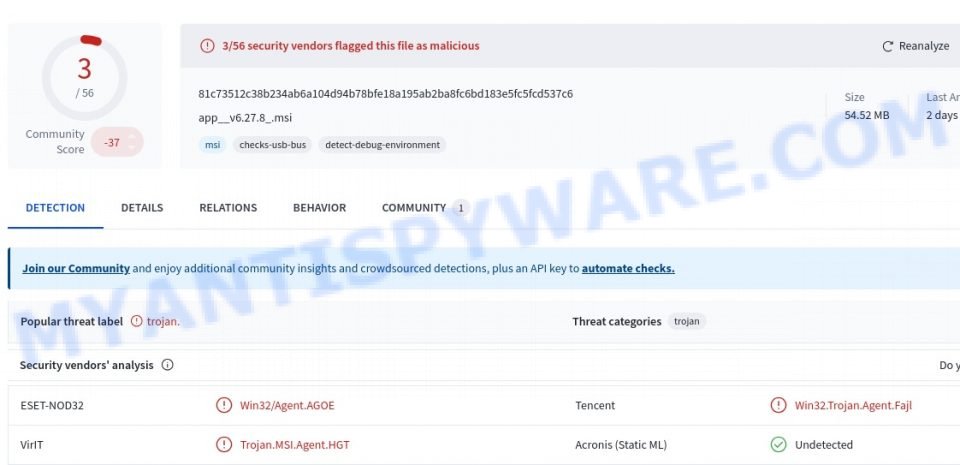Viewport: 960px width, 465px height.
Task: Click the detection score circle showing 3/56
Action: pos(84,77)
